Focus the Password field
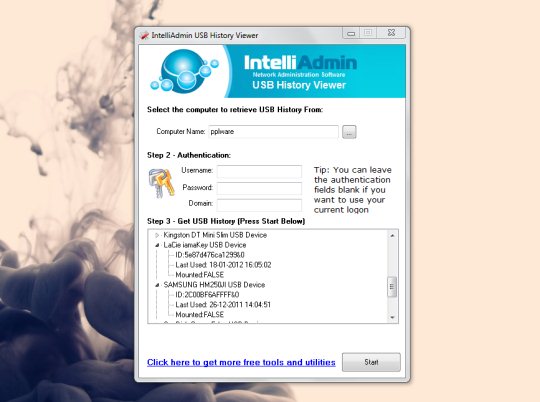This screenshot has height=402, width=540. tap(259, 188)
